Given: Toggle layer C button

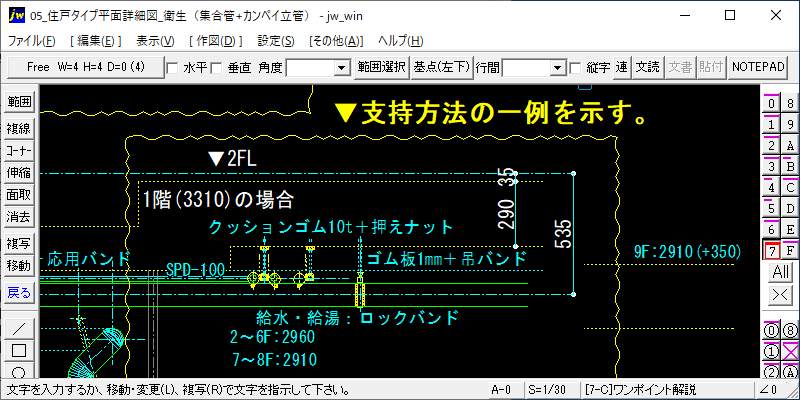Looking at the screenshot, I should pos(790,187).
